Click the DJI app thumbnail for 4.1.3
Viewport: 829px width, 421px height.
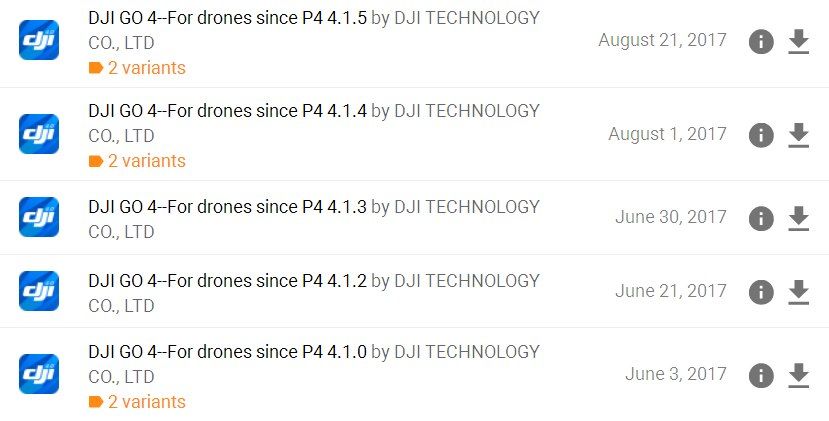pos(39,217)
